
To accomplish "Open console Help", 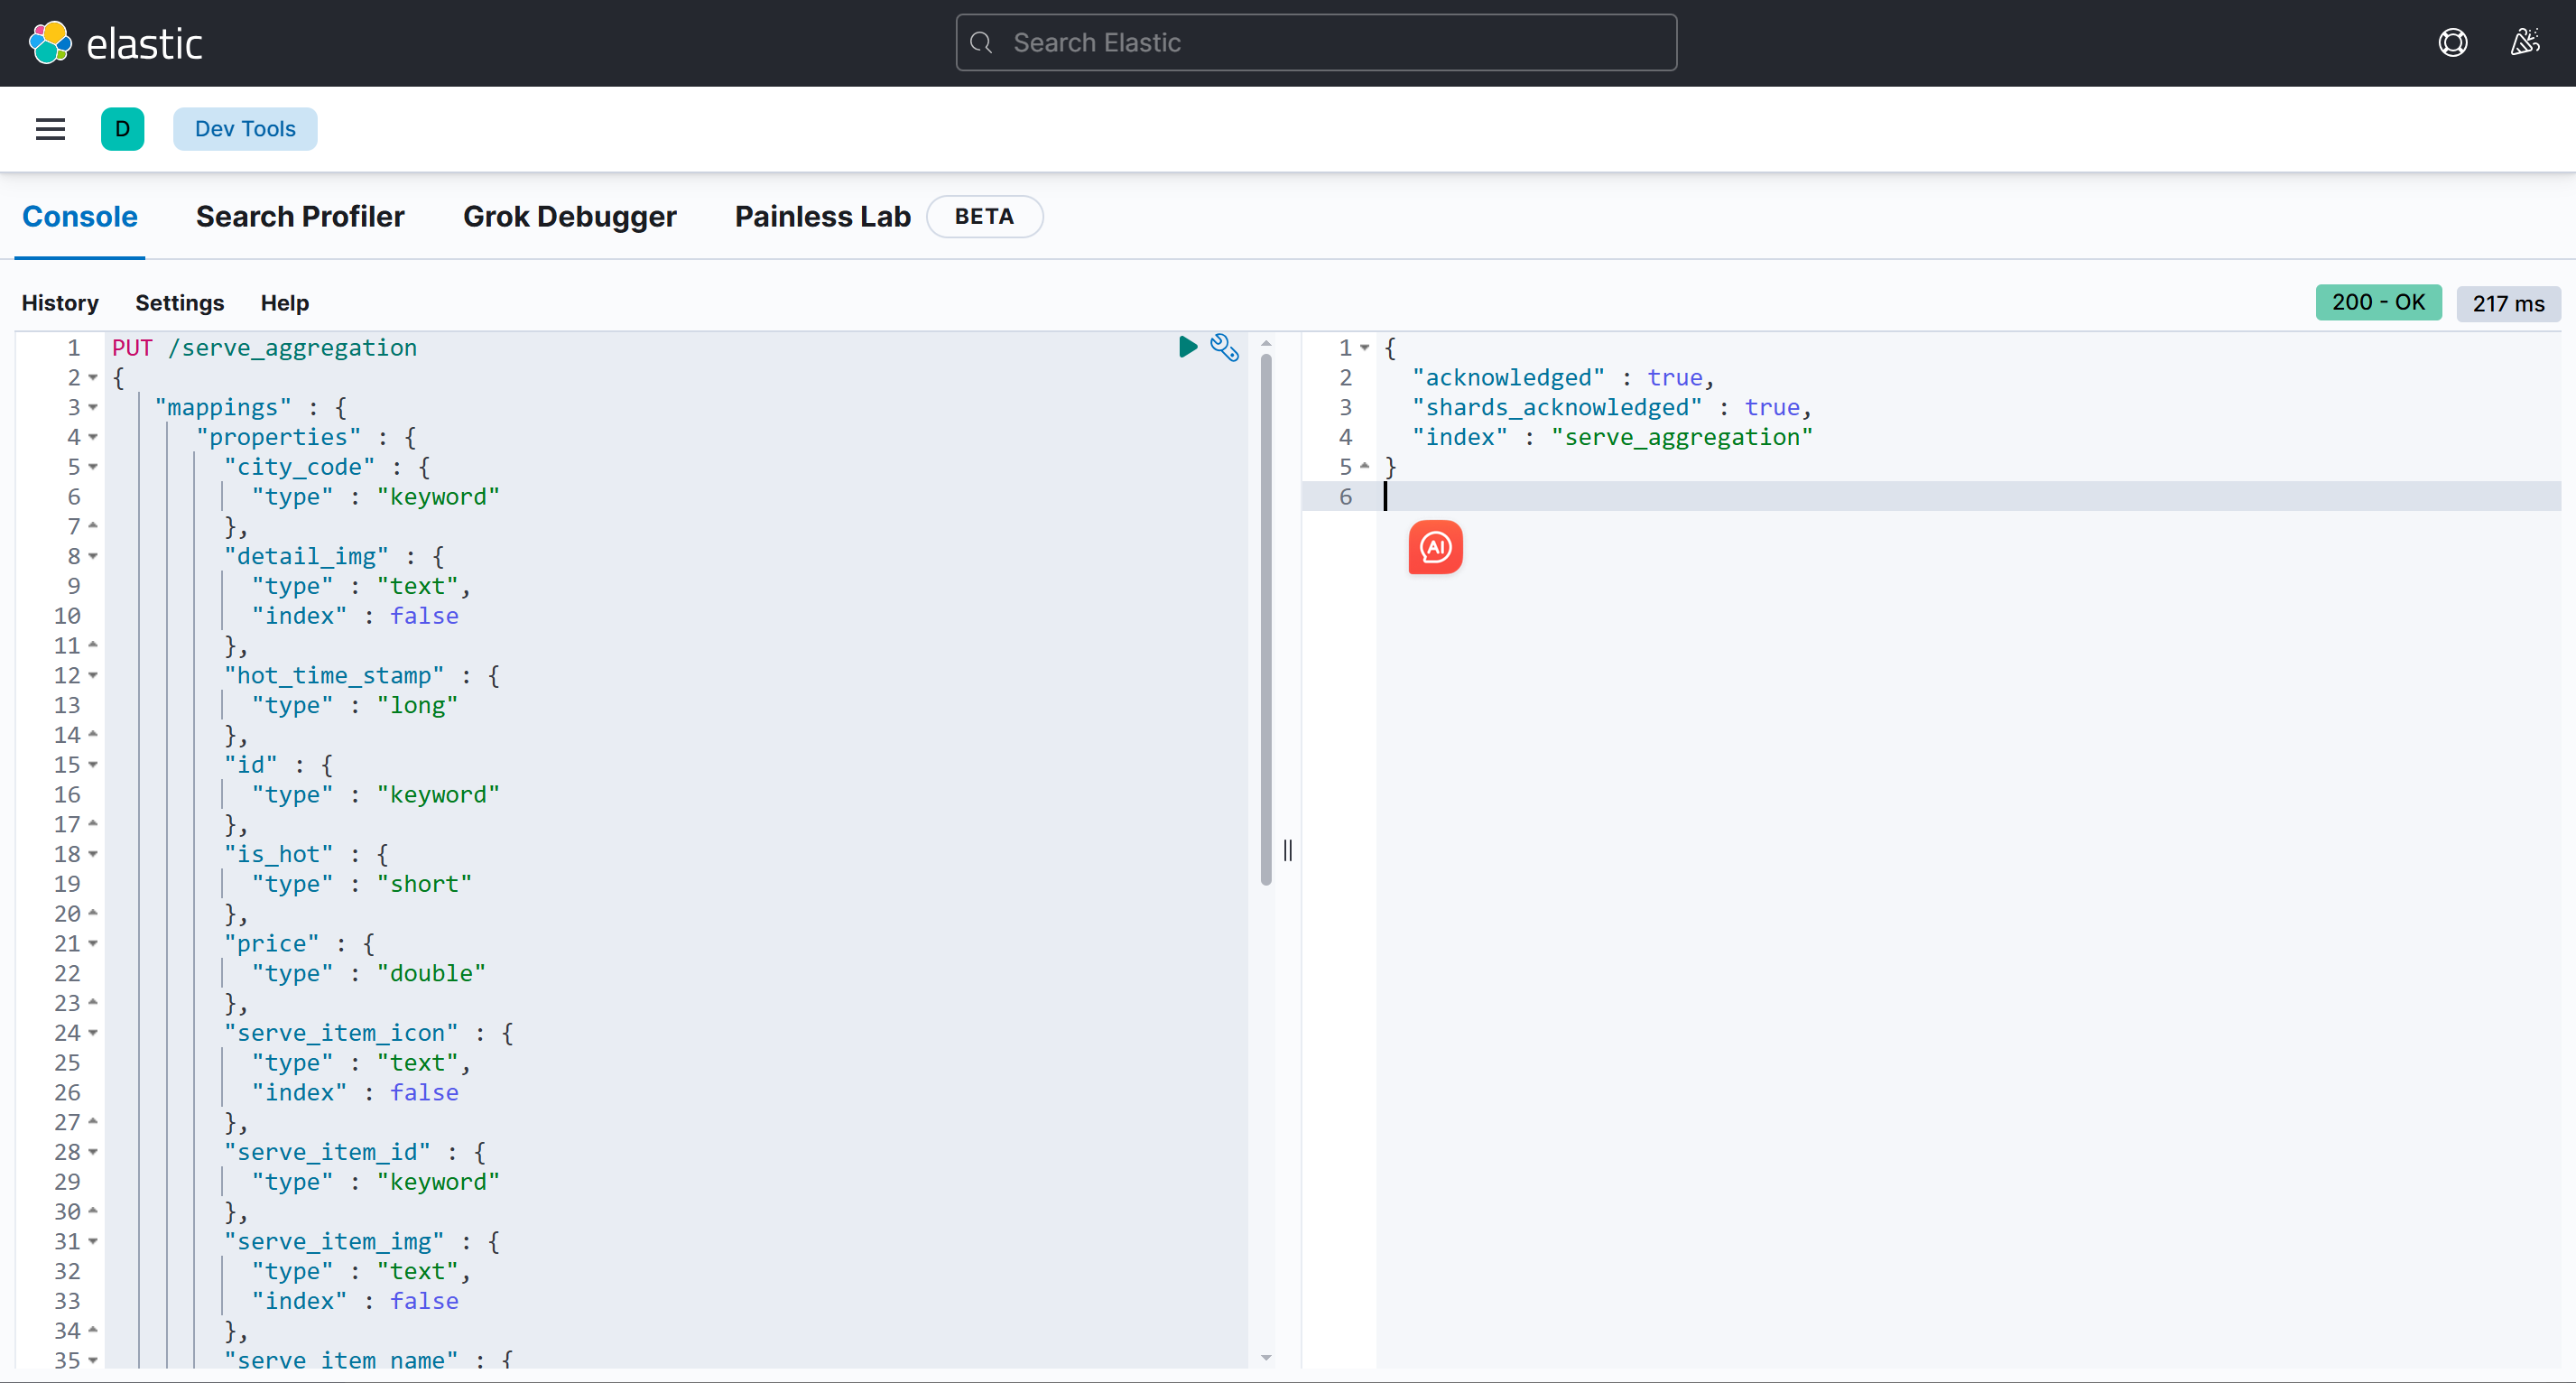I will click(x=285, y=303).
